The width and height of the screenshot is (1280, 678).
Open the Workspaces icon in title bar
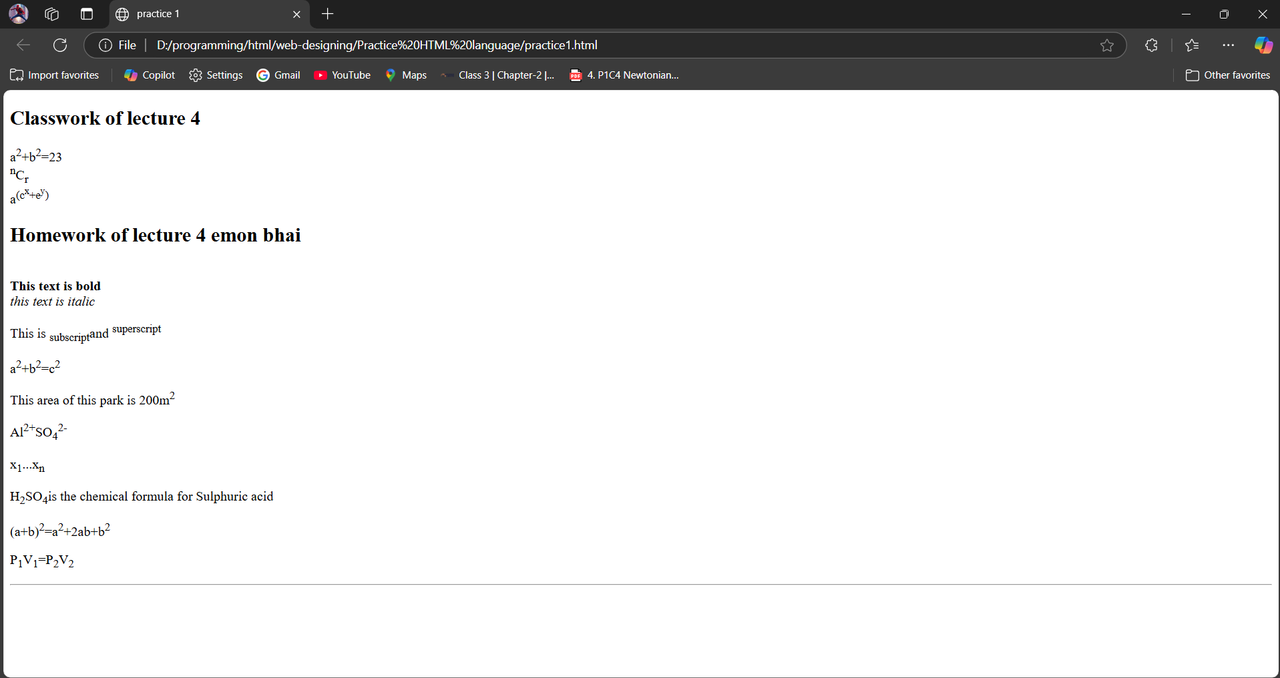[x=52, y=14]
